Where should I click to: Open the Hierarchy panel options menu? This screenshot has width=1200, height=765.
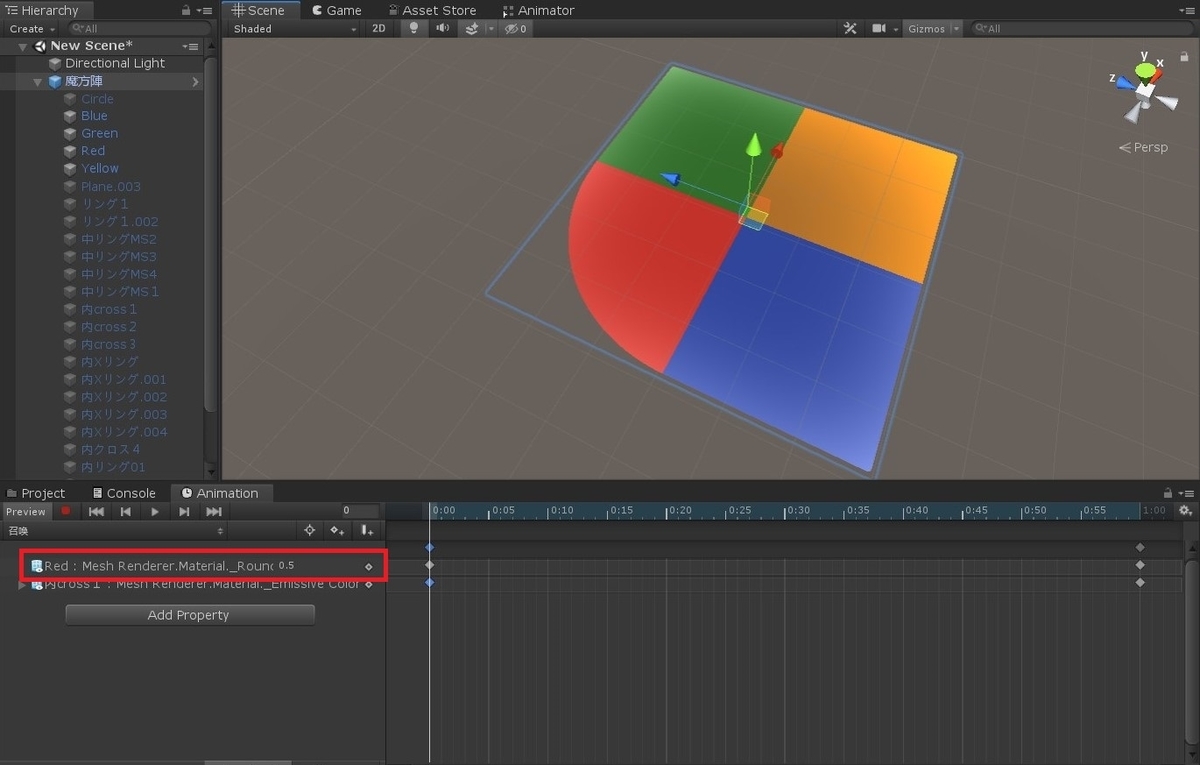tap(204, 10)
